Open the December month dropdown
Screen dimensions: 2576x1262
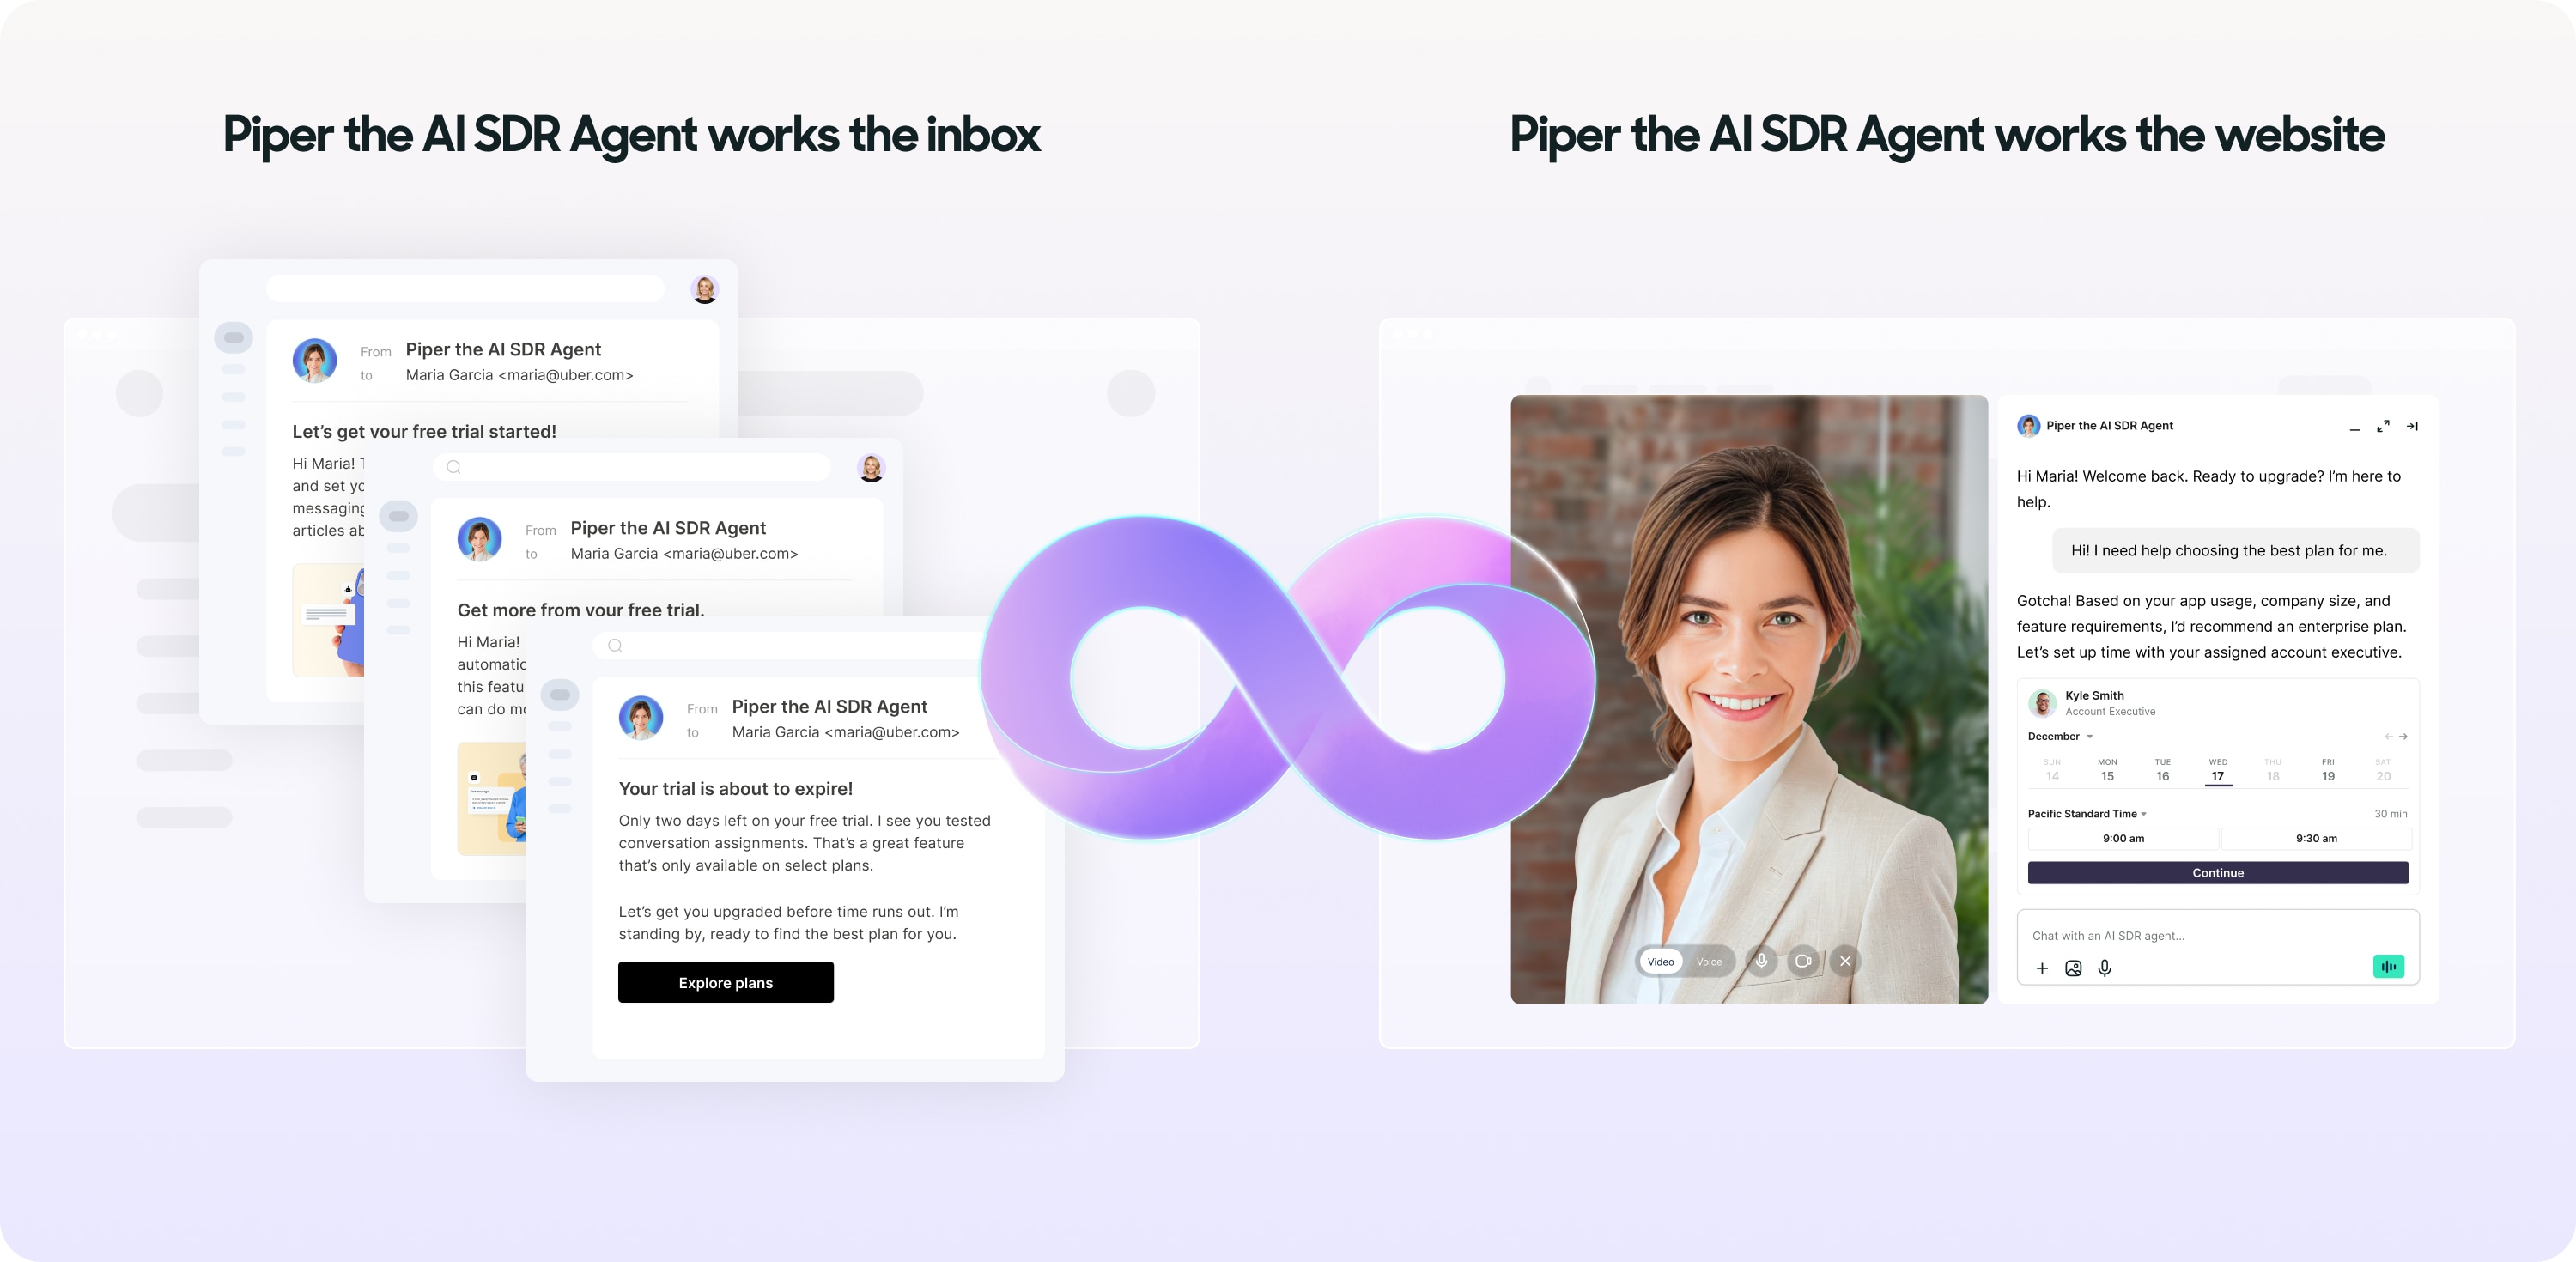pyautogui.click(x=2060, y=736)
